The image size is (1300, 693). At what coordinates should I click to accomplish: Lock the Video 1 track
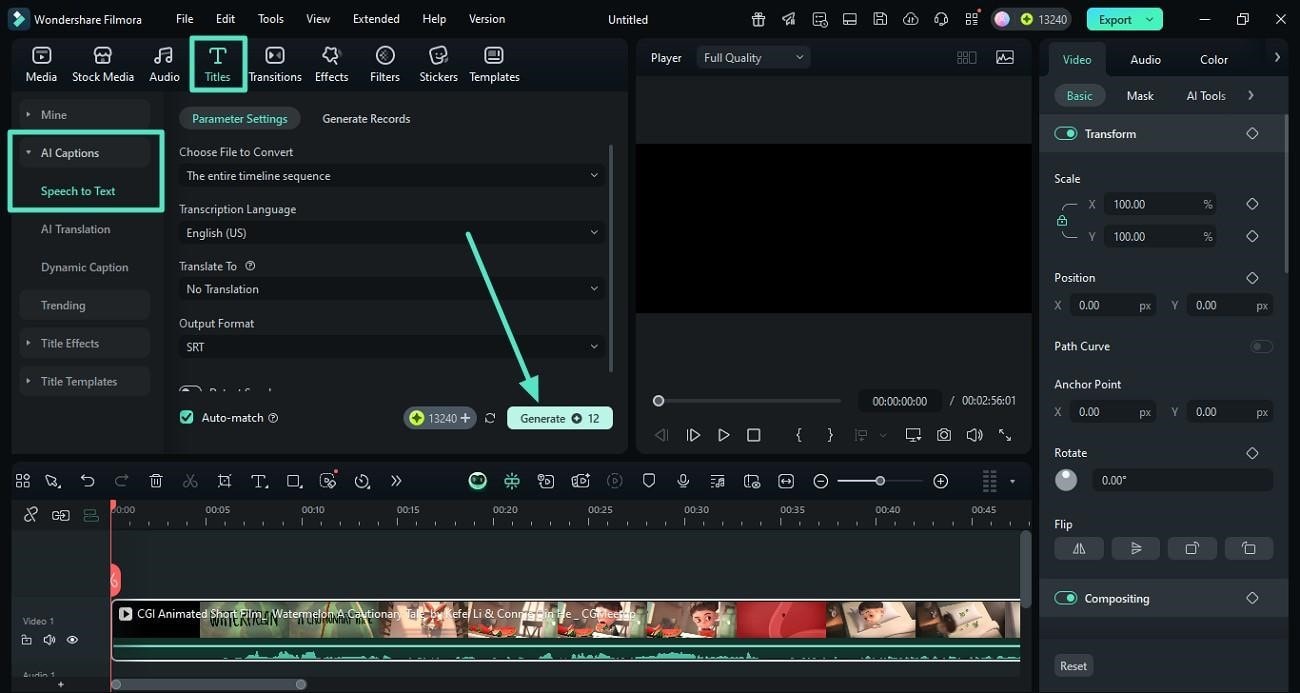click(x=27, y=639)
